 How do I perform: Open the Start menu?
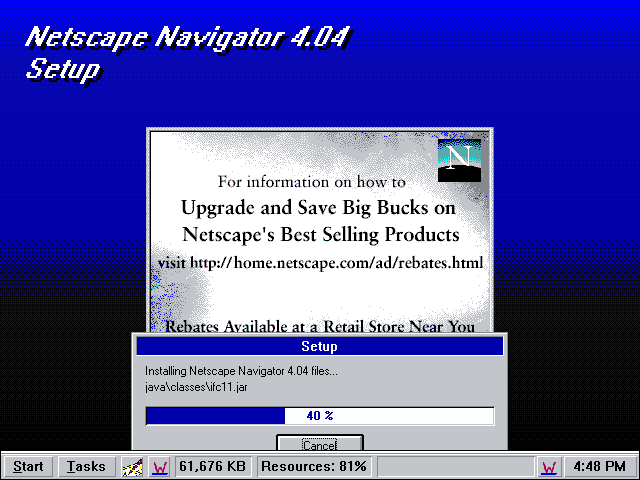28,466
